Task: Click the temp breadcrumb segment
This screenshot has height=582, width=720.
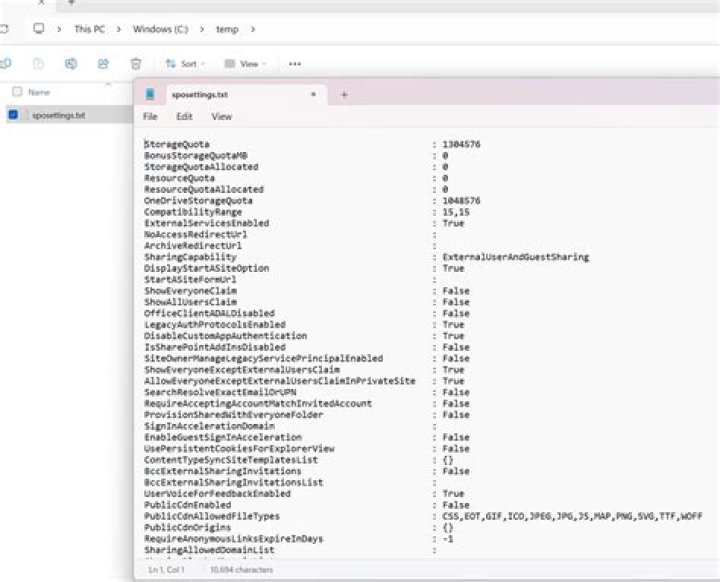Action: coord(227,29)
